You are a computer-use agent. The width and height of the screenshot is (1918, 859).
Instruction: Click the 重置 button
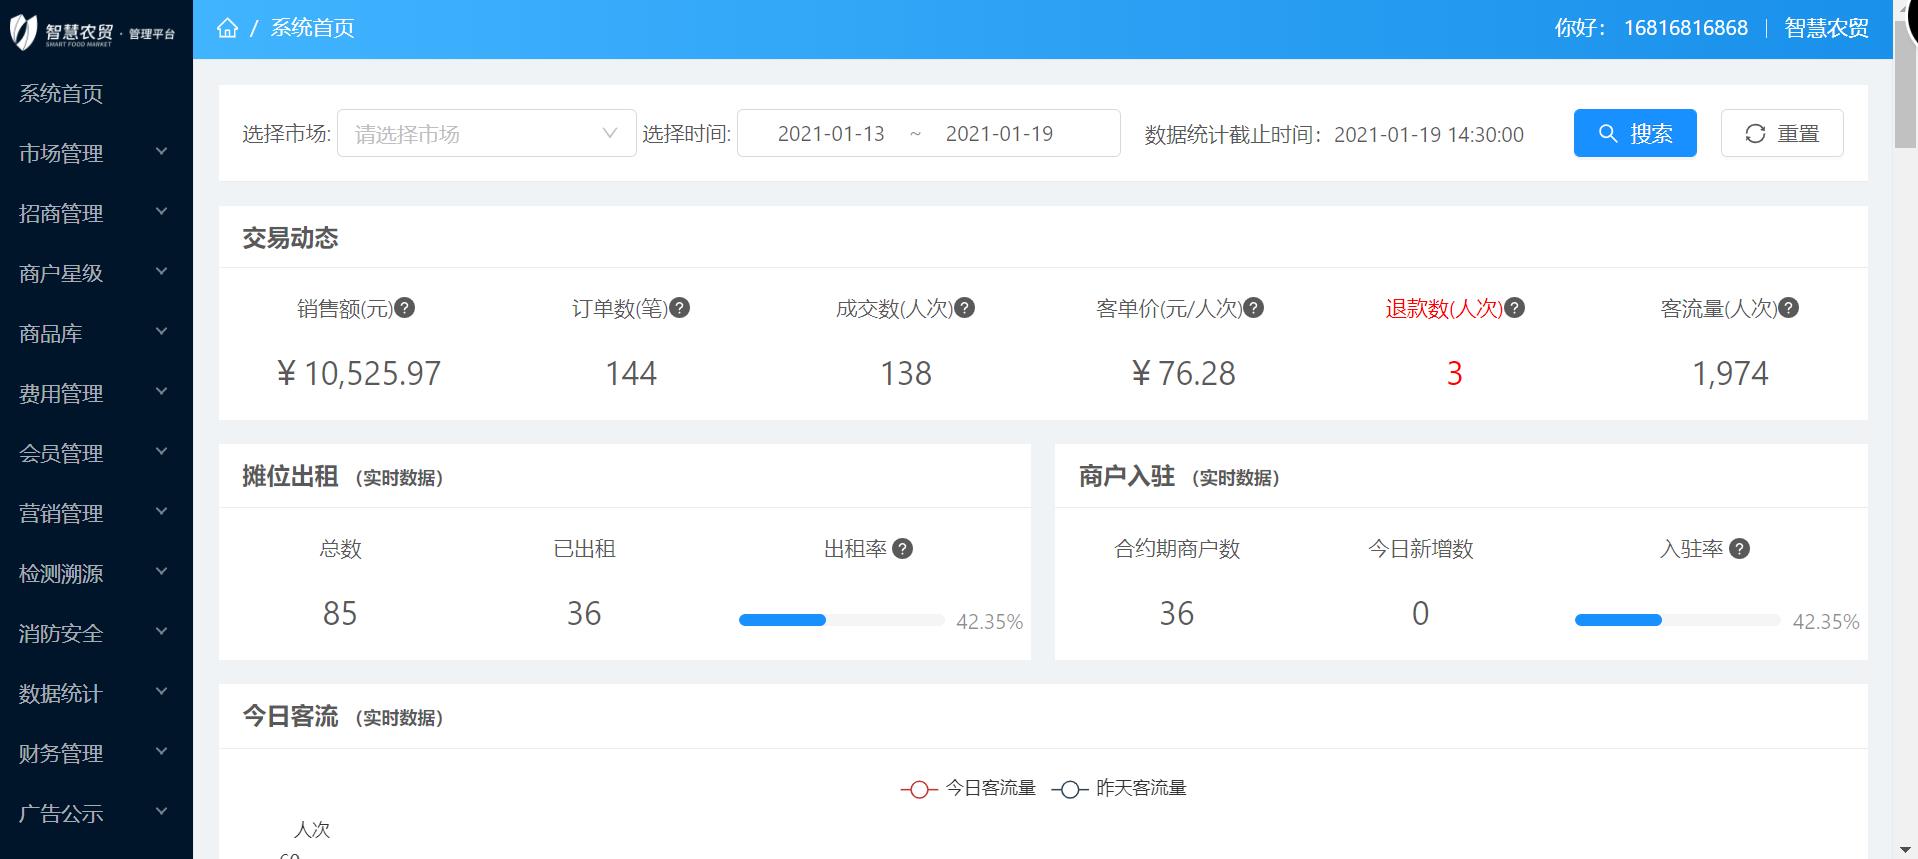tap(1781, 133)
